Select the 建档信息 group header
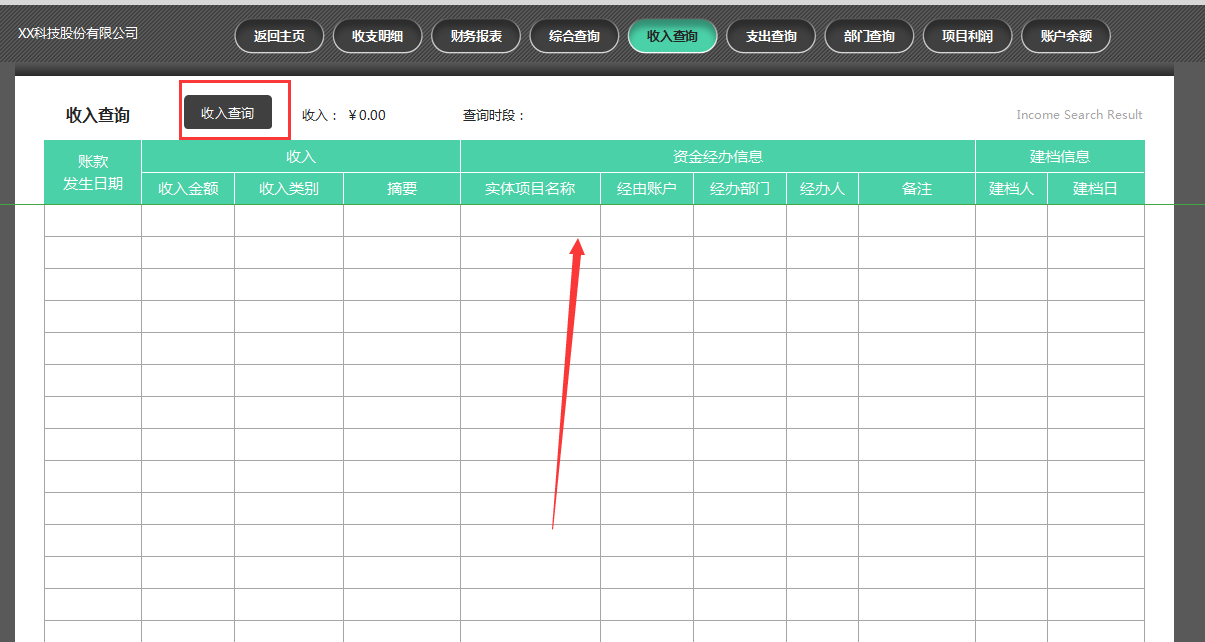Viewport: 1205px width, 642px height. (1059, 156)
